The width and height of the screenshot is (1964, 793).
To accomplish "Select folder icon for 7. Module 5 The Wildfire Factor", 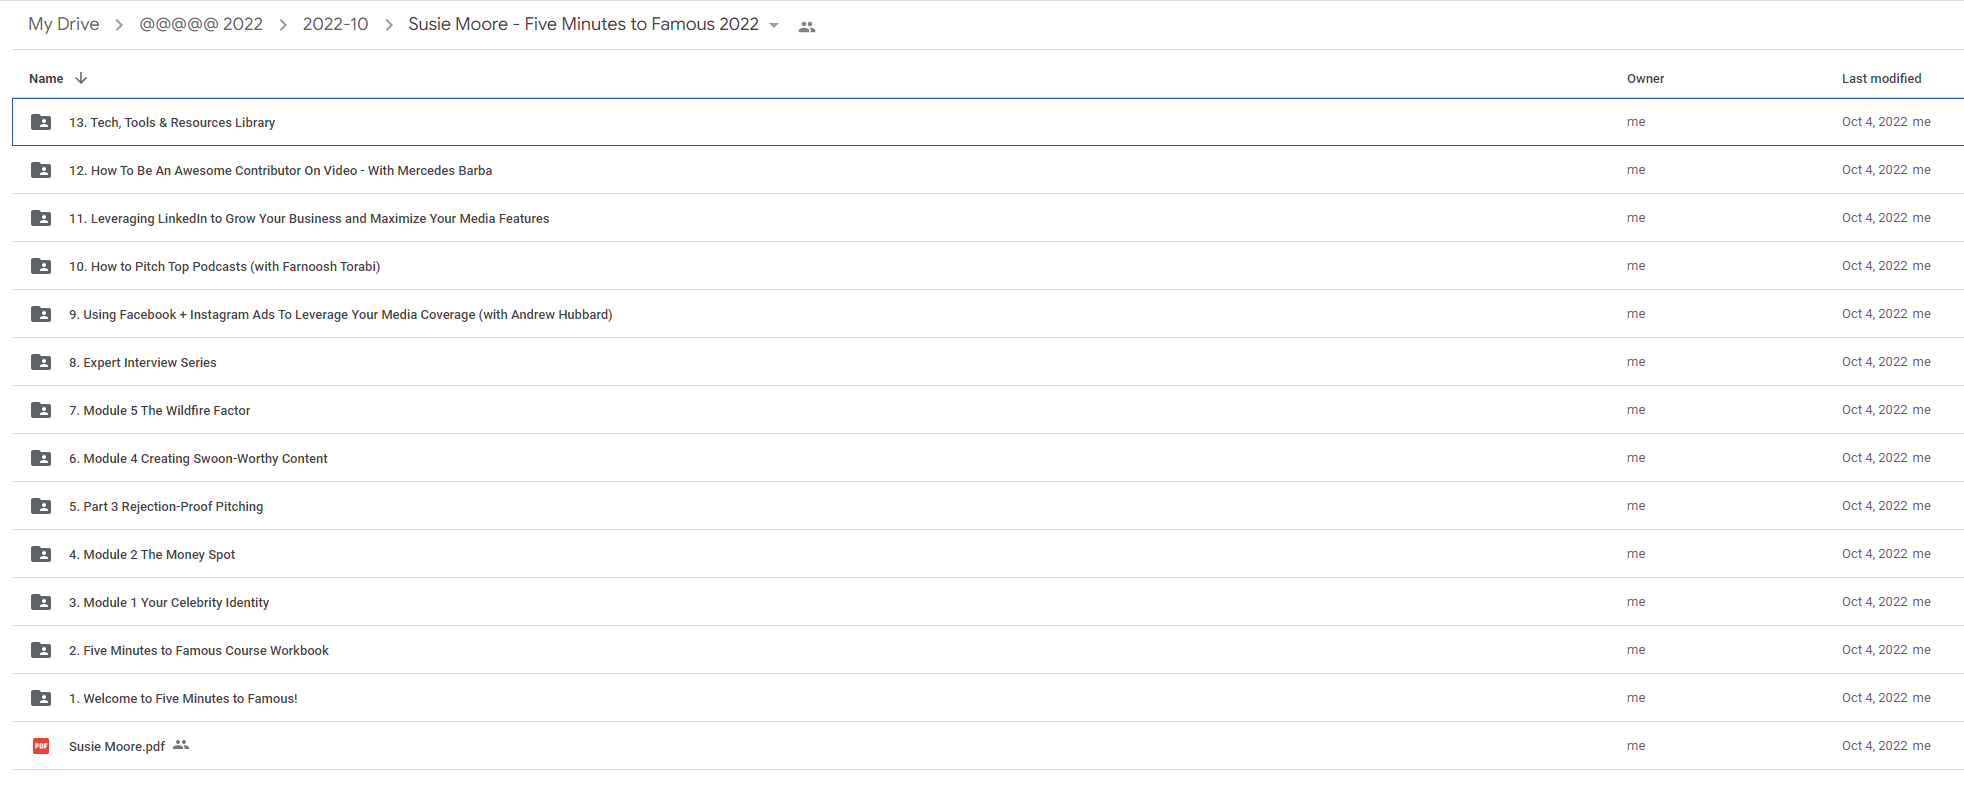I will coord(41,410).
